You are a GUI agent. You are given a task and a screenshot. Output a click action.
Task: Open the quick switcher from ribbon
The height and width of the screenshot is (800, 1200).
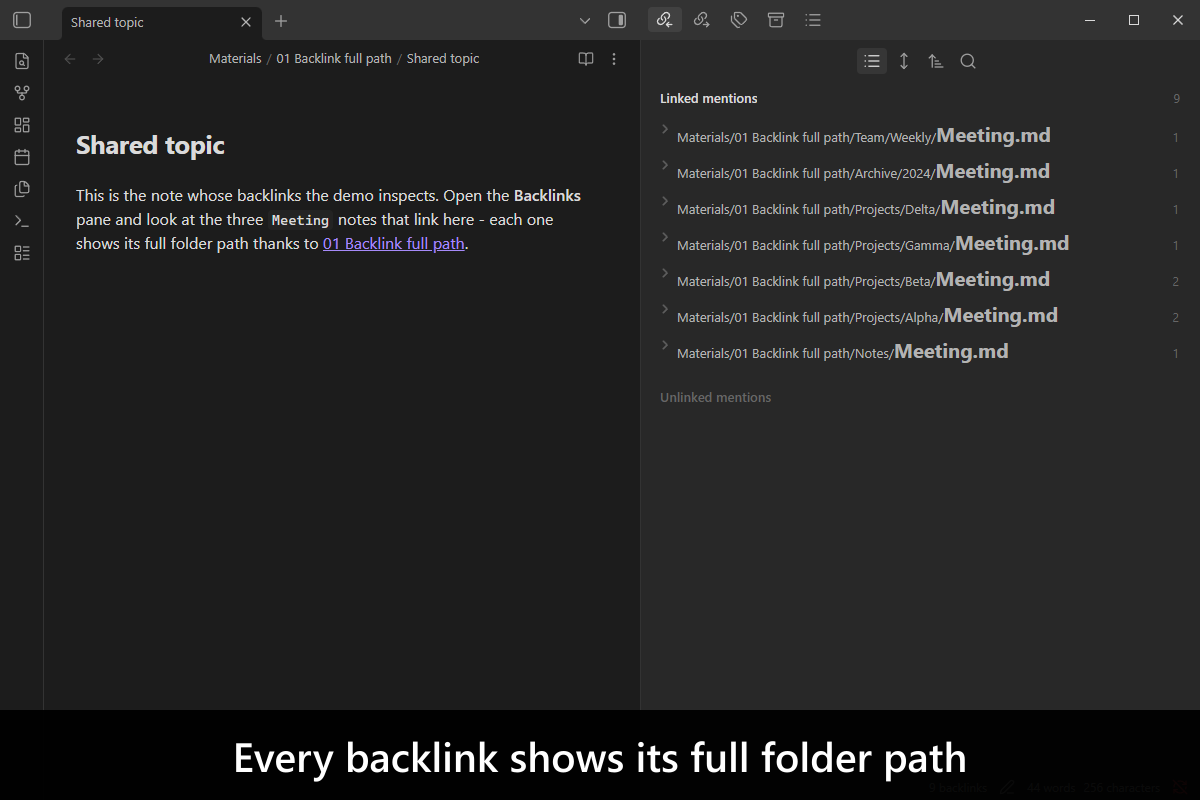[x=22, y=61]
